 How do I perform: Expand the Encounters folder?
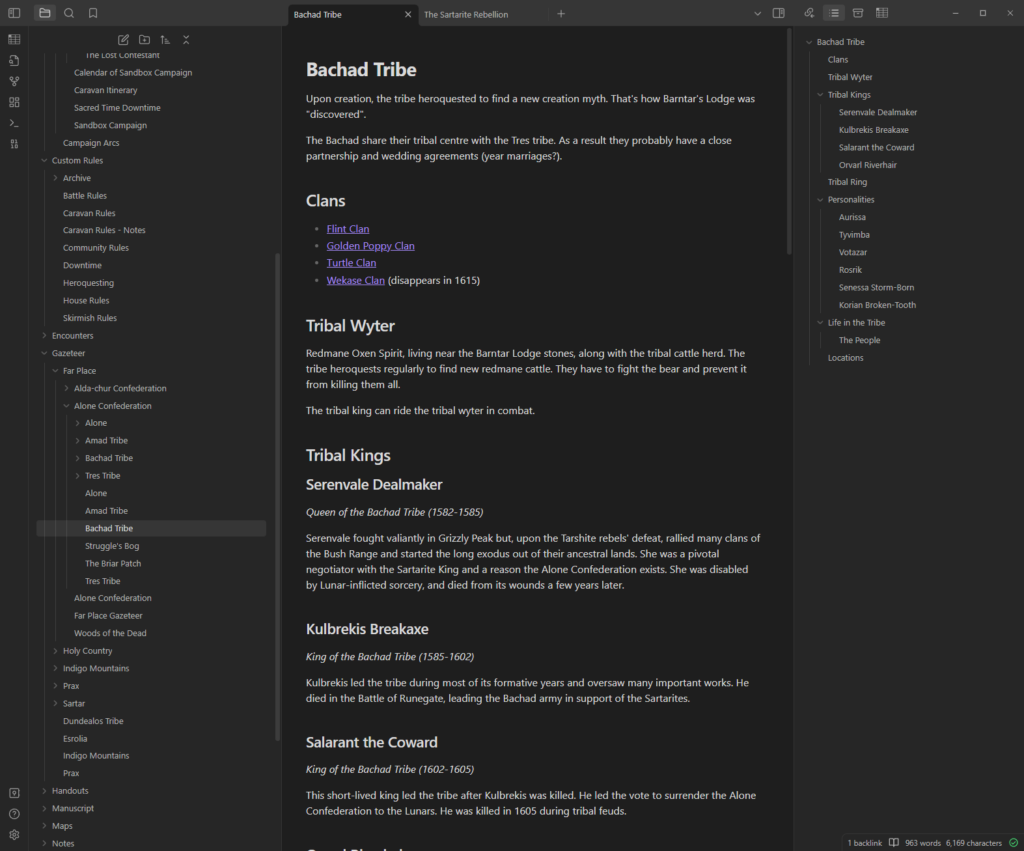[44, 336]
